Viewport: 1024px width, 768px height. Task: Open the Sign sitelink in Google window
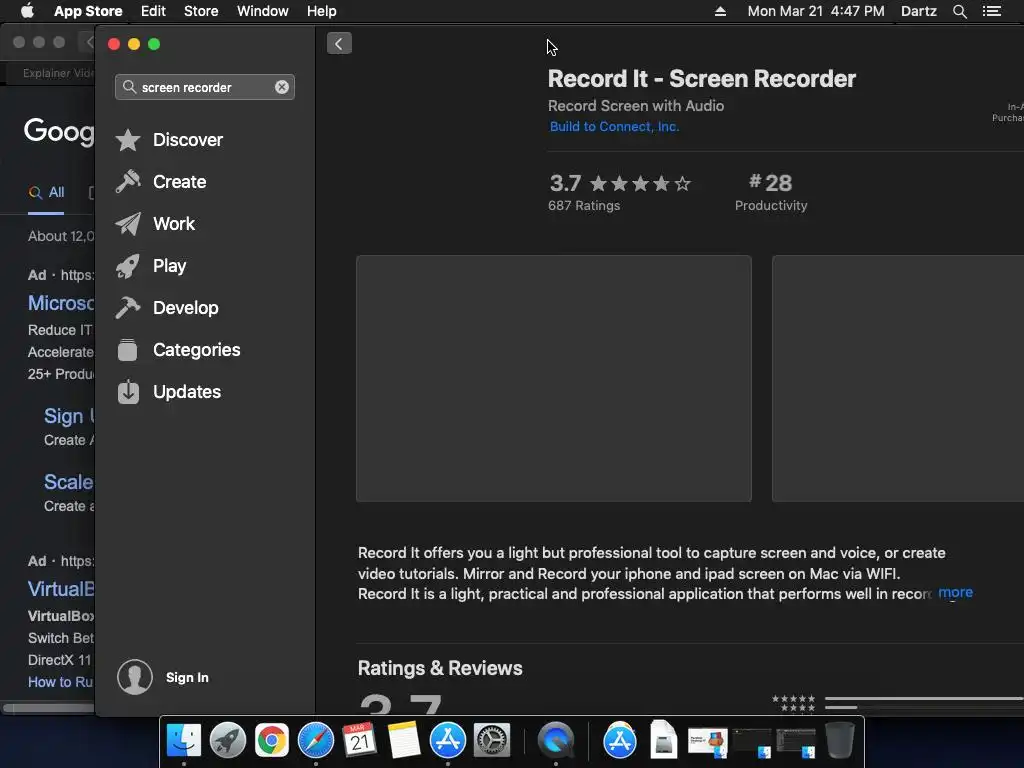pos(69,416)
